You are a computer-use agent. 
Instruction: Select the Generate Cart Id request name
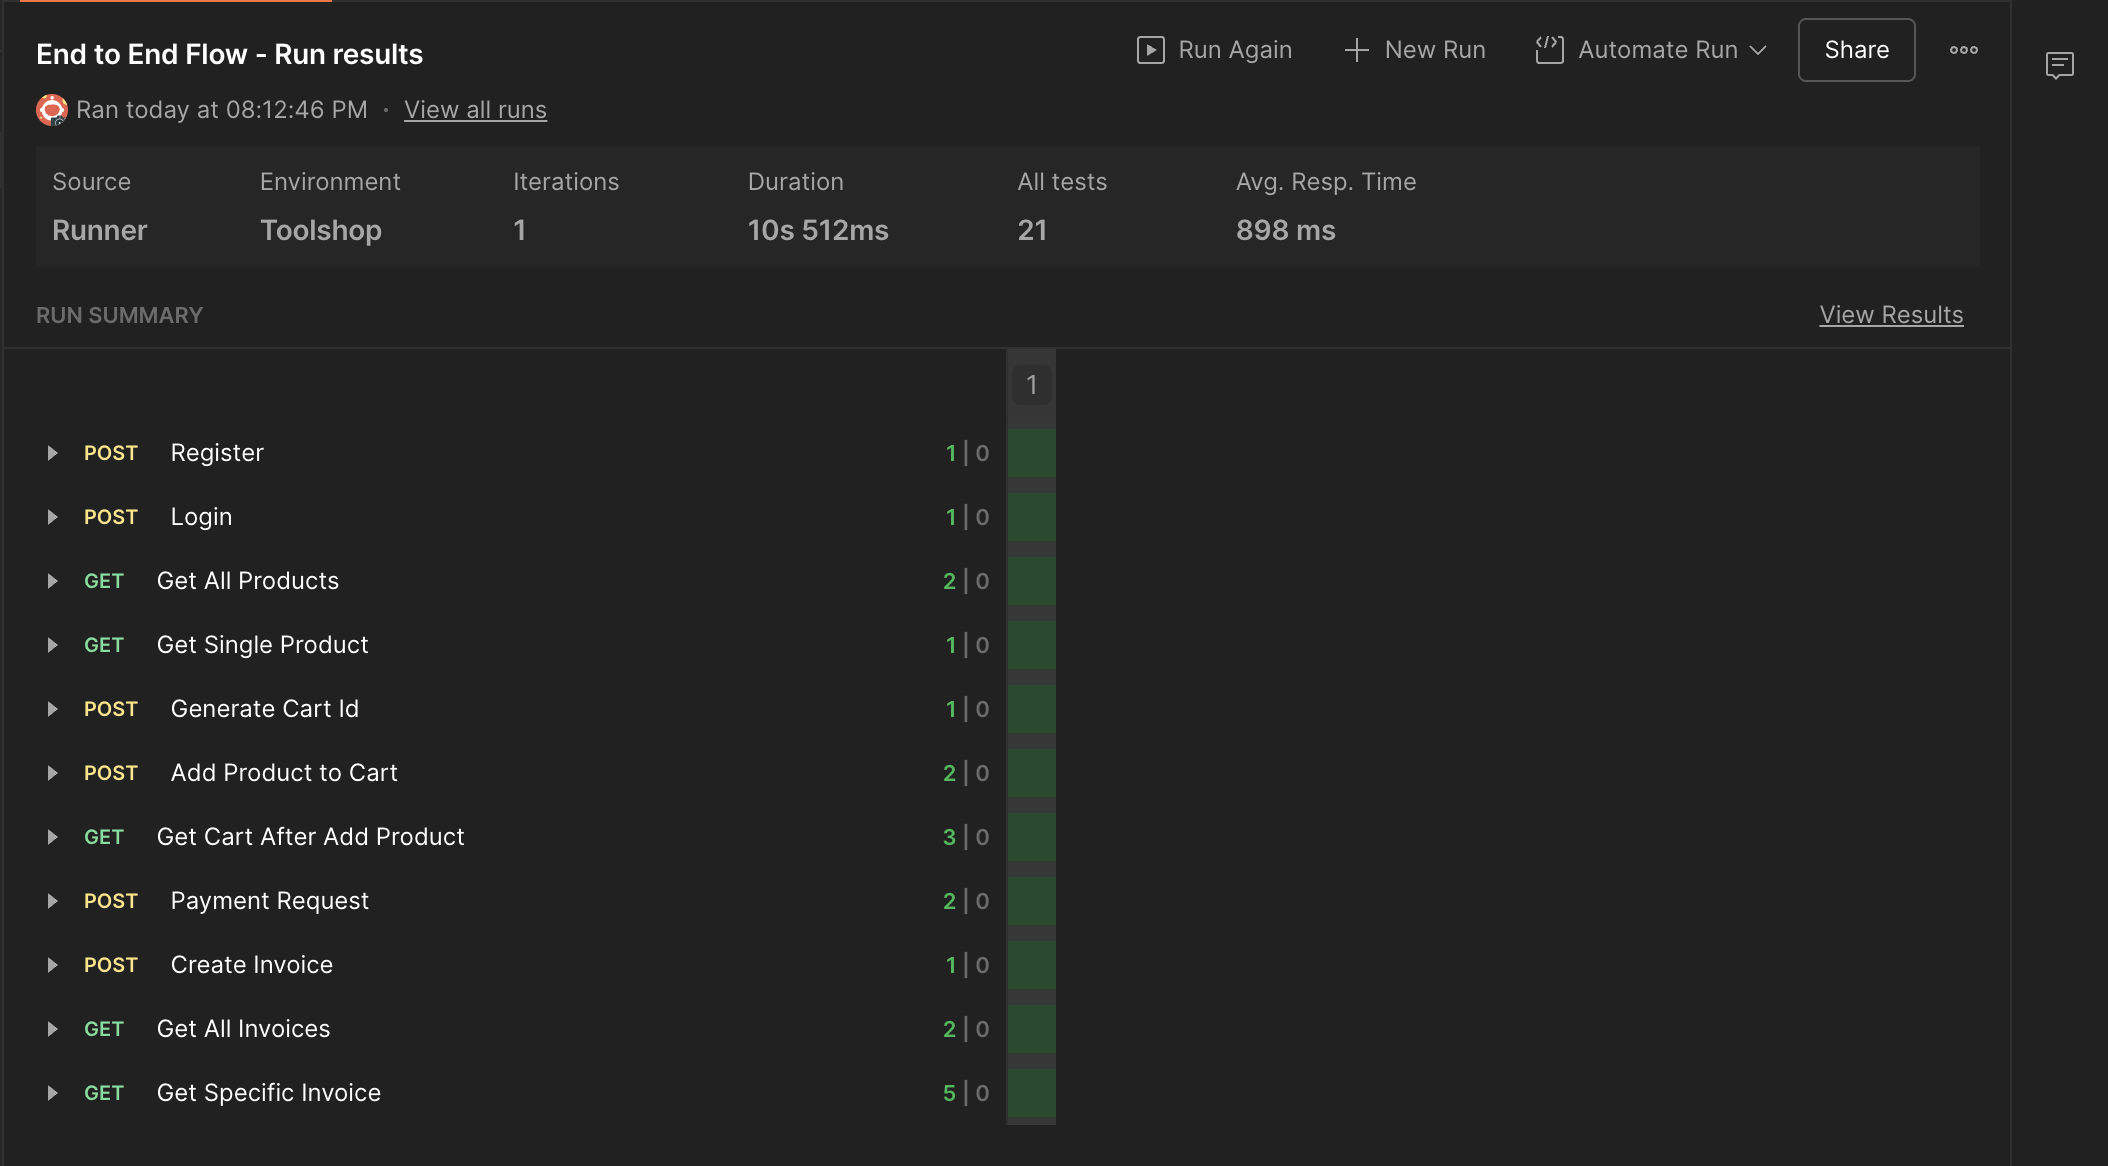point(264,709)
